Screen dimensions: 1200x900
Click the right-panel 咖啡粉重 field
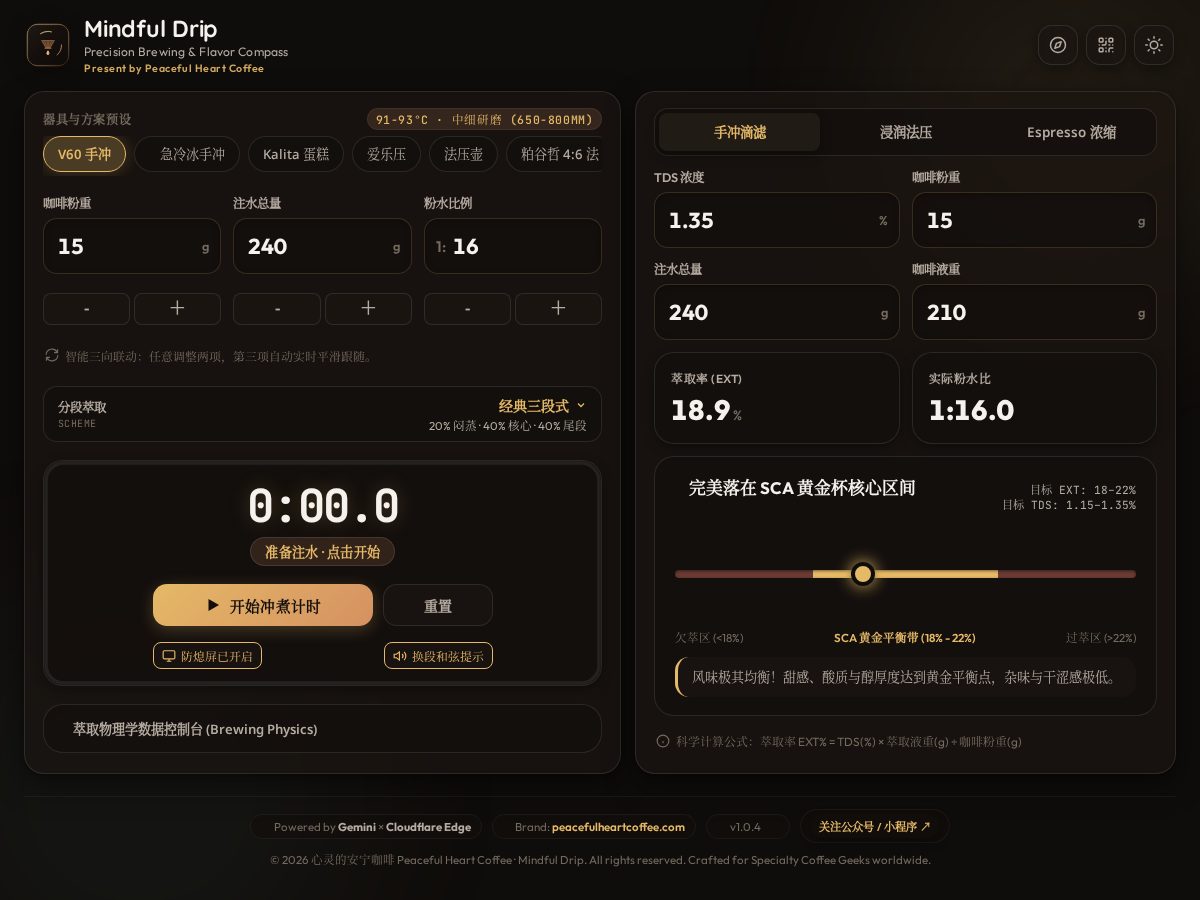(x=1034, y=220)
